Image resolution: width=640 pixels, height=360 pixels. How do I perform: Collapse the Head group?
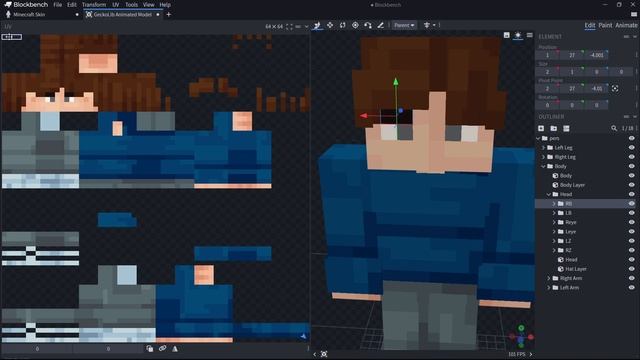549,194
